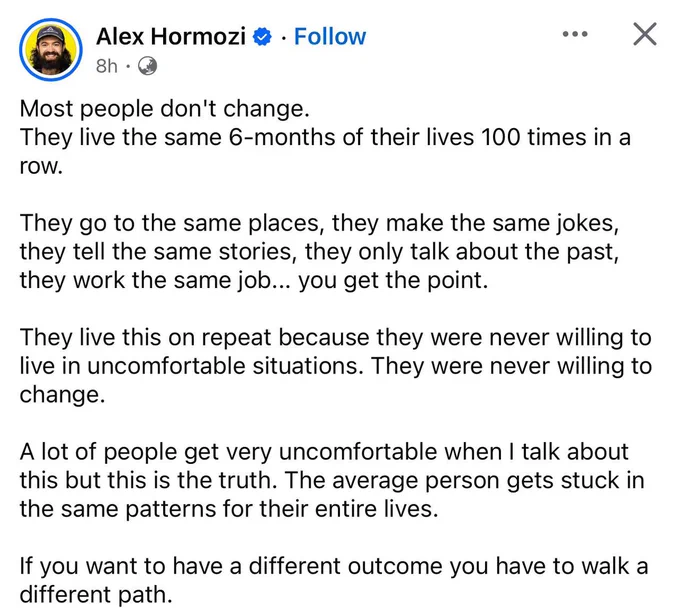Follow Alex Hormozi

[330, 36]
